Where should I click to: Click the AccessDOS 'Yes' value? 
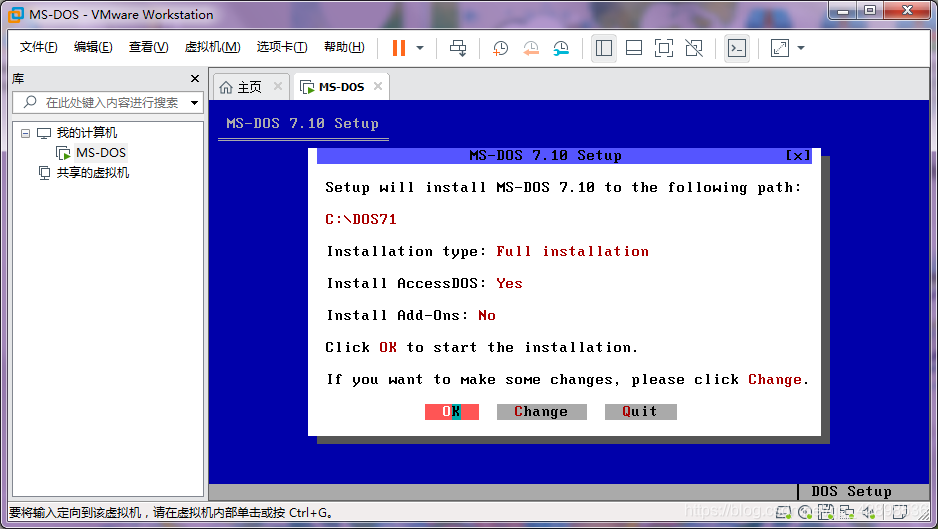coord(509,284)
